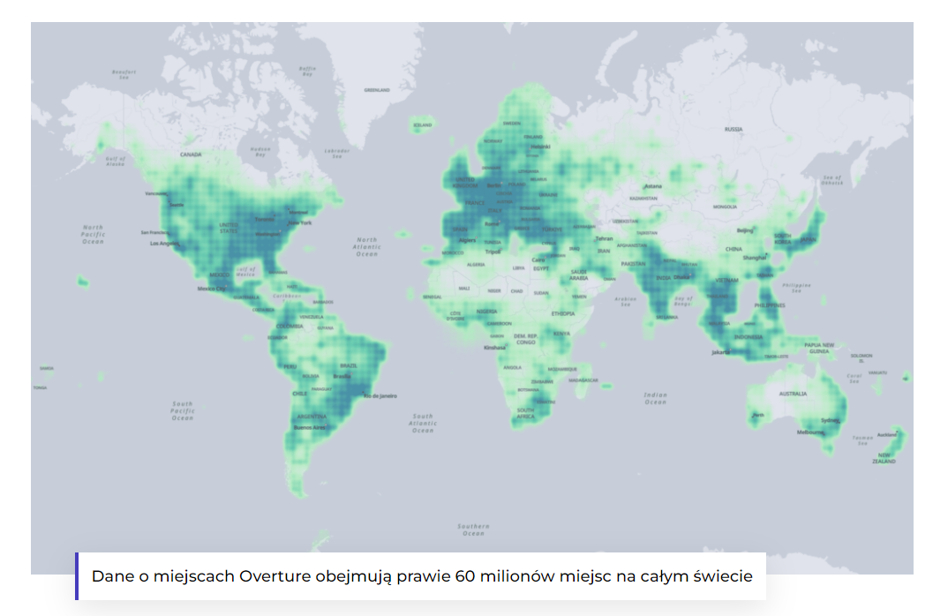Viewport: 948px width, 616px height.
Task: Click the RUSSIA country label
Action: click(x=733, y=130)
